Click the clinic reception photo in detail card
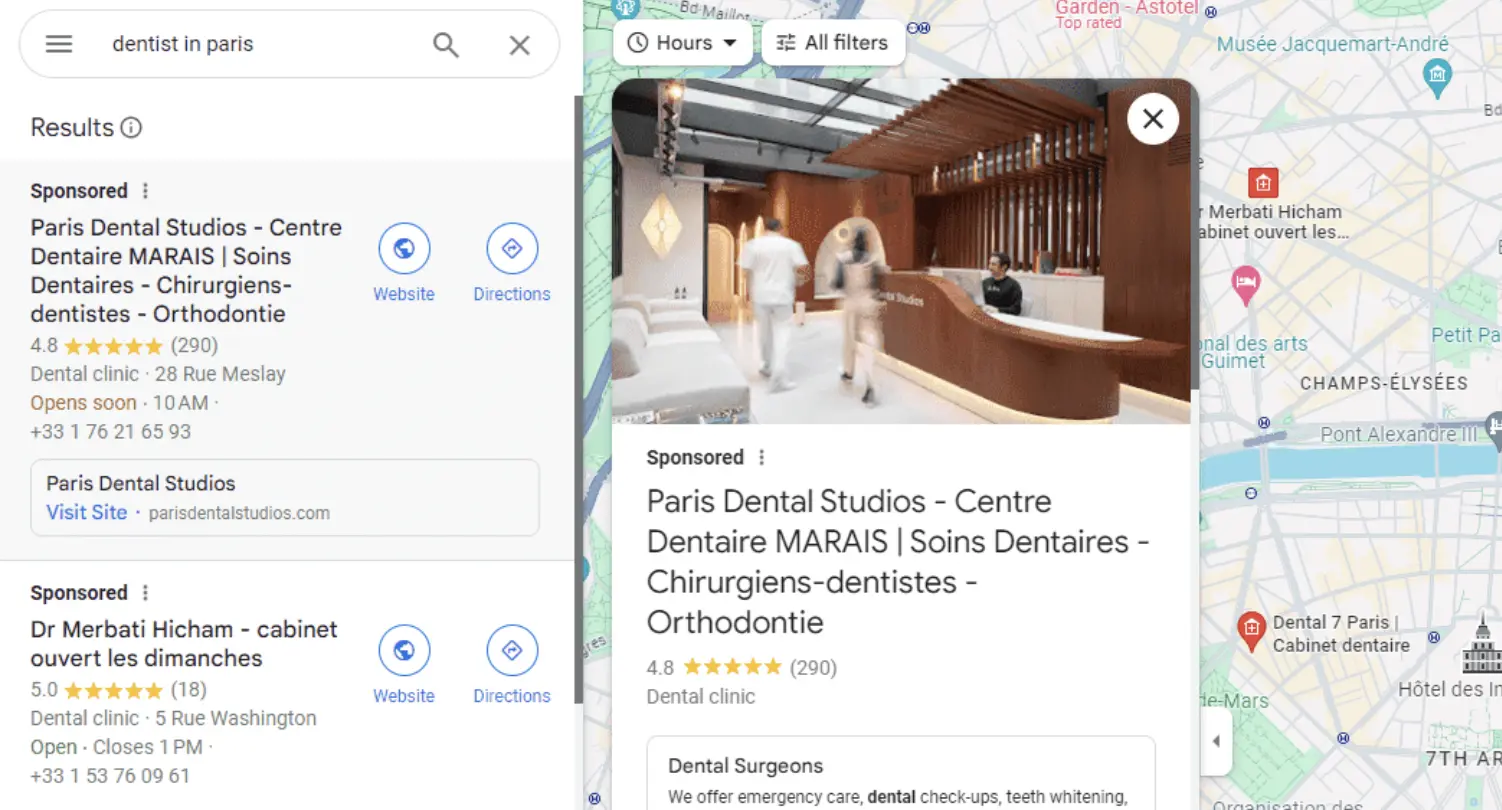The height and width of the screenshot is (810, 1502). (901, 251)
